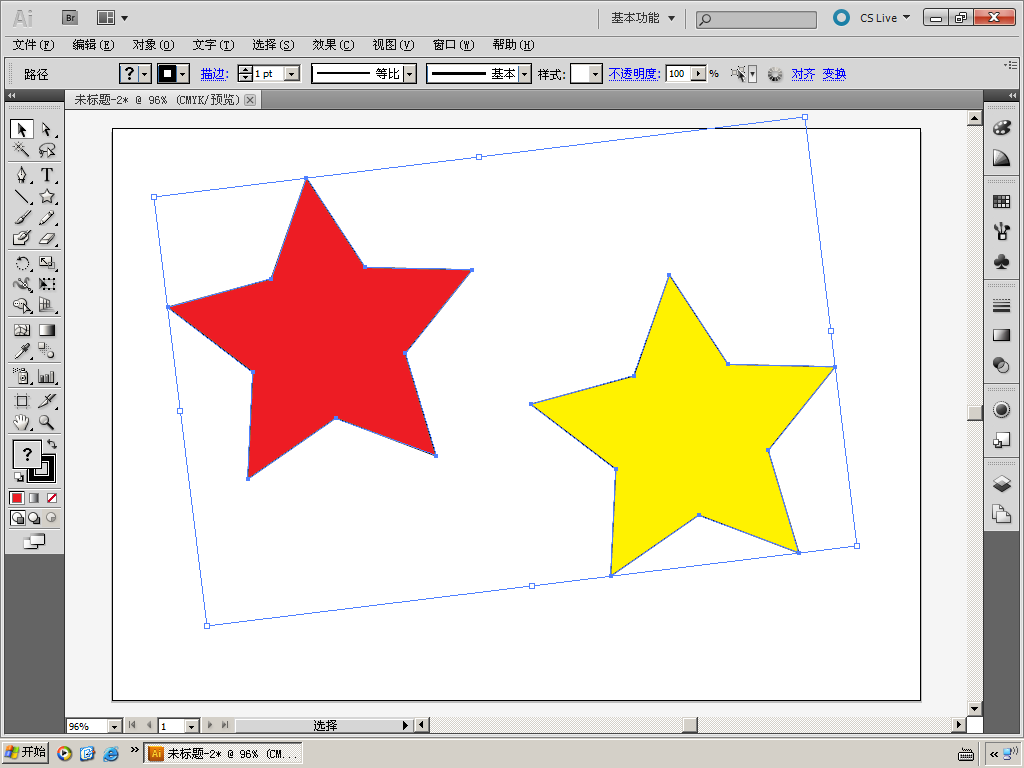Switch to None fill mode button
Image resolution: width=1024 pixels, height=768 pixels.
click(x=52, y=498)
